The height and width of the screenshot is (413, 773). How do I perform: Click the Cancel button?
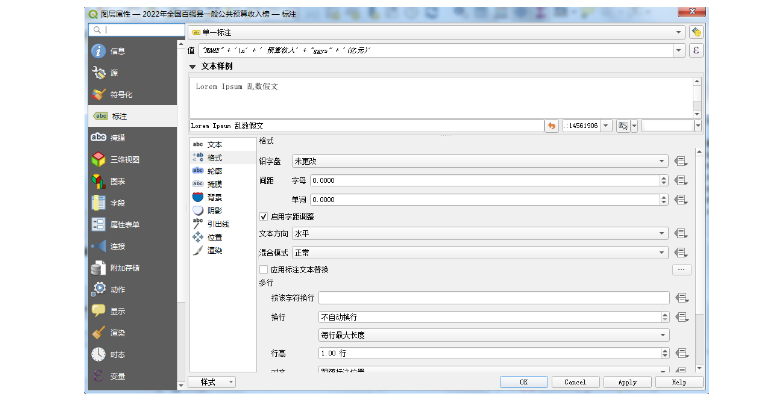(575, 382)
